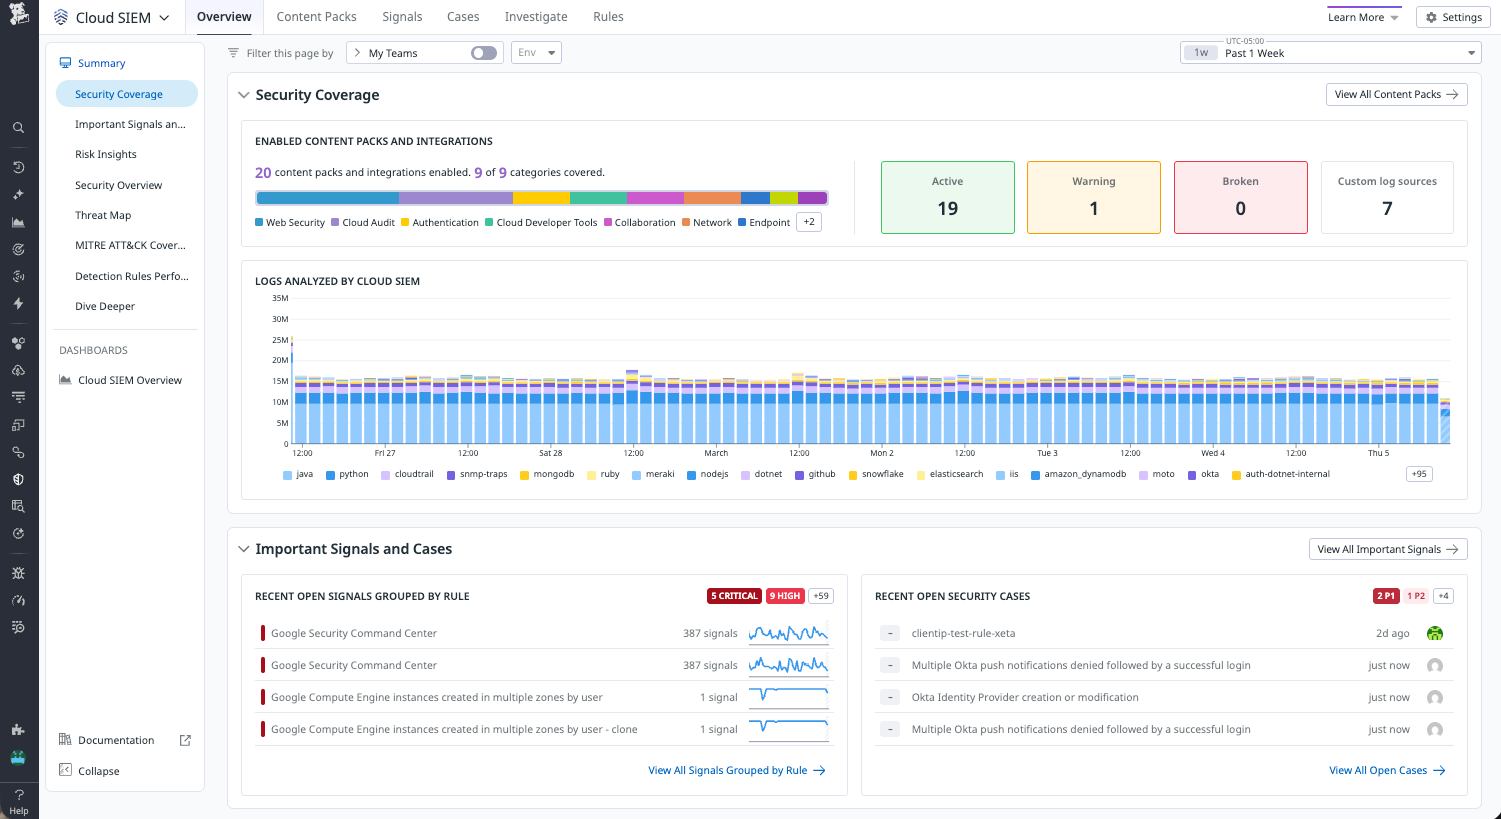1501x819 pixels.
Task: Click the Summary monitor icon
Action: (x=65, y=63)
